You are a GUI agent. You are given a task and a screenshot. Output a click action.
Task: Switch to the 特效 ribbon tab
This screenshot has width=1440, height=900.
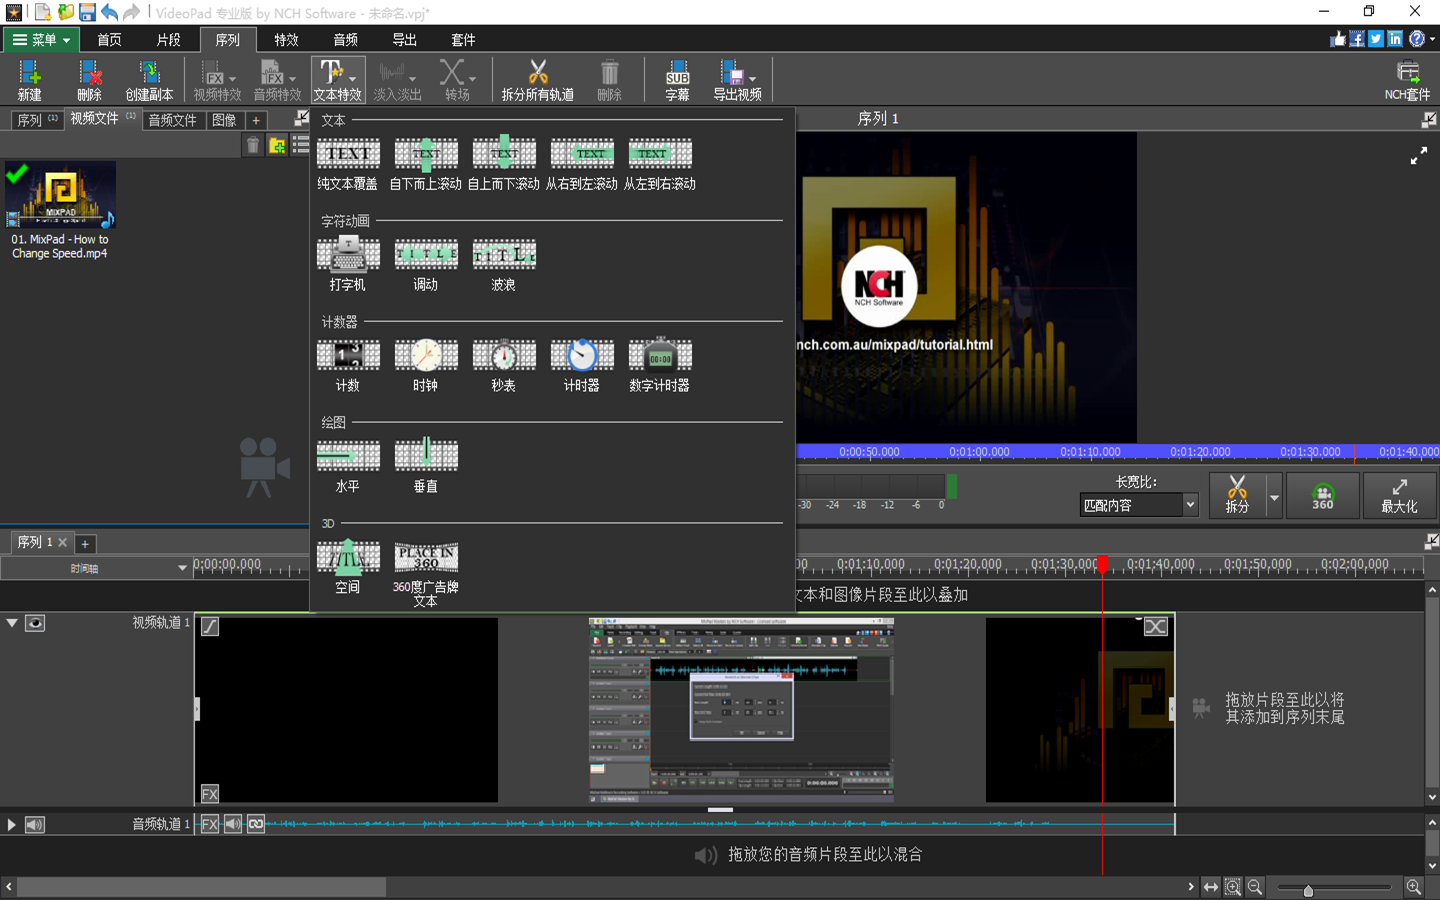coord(286,40)
